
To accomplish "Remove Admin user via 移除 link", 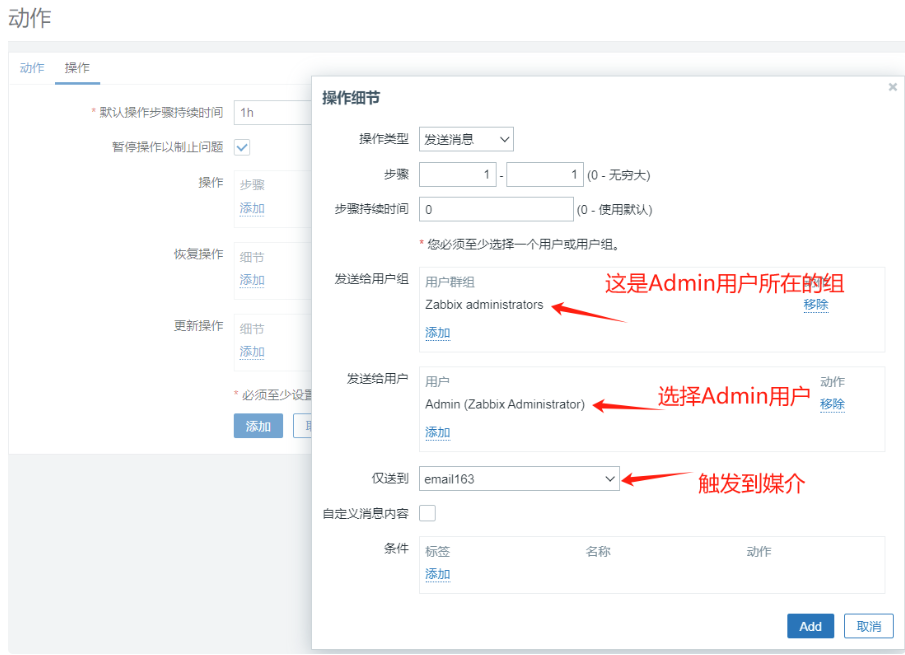I will point(832,404).
